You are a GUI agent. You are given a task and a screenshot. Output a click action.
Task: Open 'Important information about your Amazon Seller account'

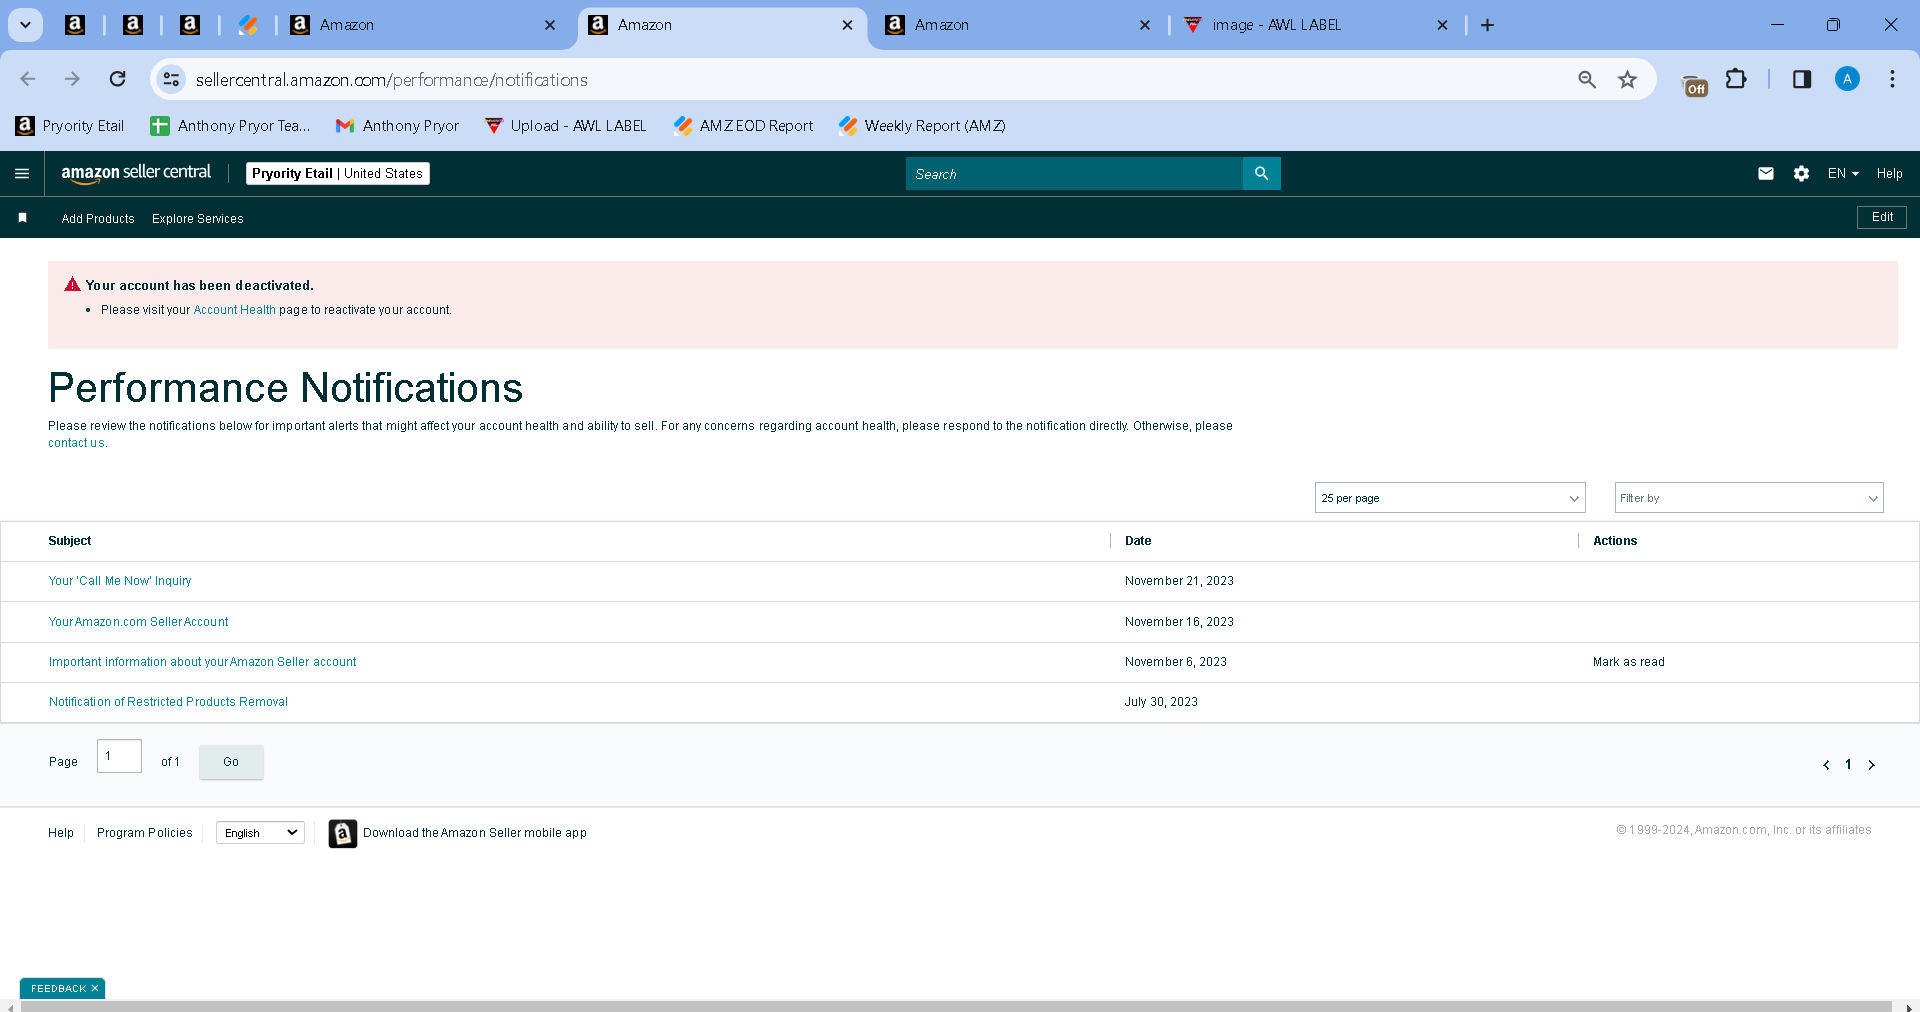(x=202, y=662)
